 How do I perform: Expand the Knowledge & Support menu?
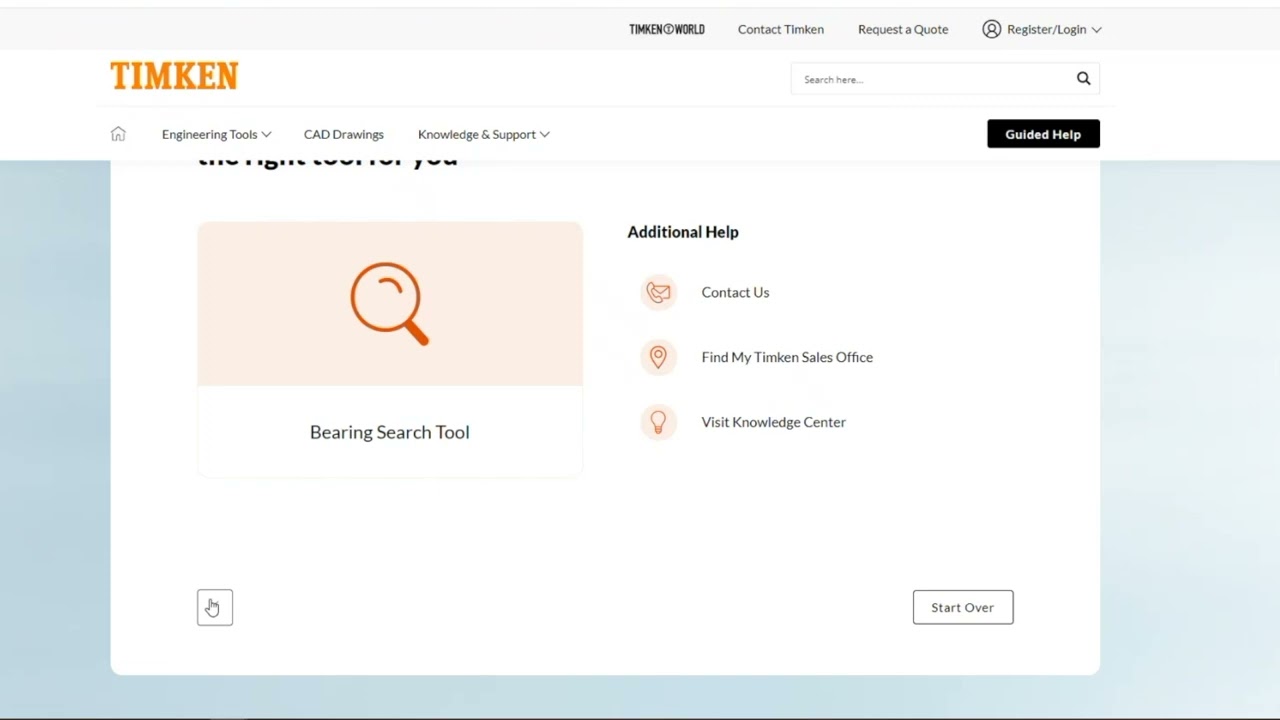coord(484,134)
